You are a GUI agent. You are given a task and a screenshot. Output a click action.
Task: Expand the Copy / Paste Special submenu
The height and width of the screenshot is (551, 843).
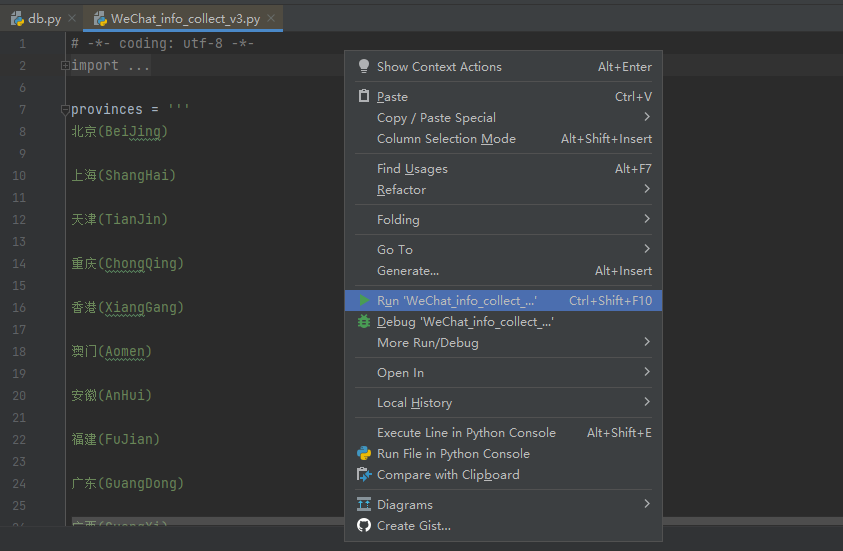tap(647, 118)
